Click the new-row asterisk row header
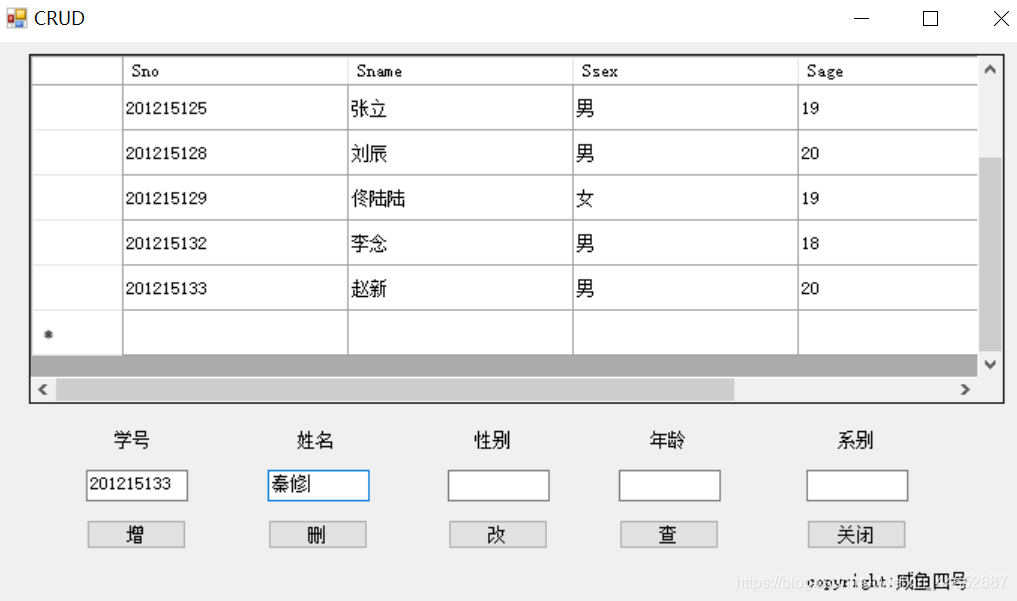Viewport: 1017px width, 601px height. coord(77,333)
